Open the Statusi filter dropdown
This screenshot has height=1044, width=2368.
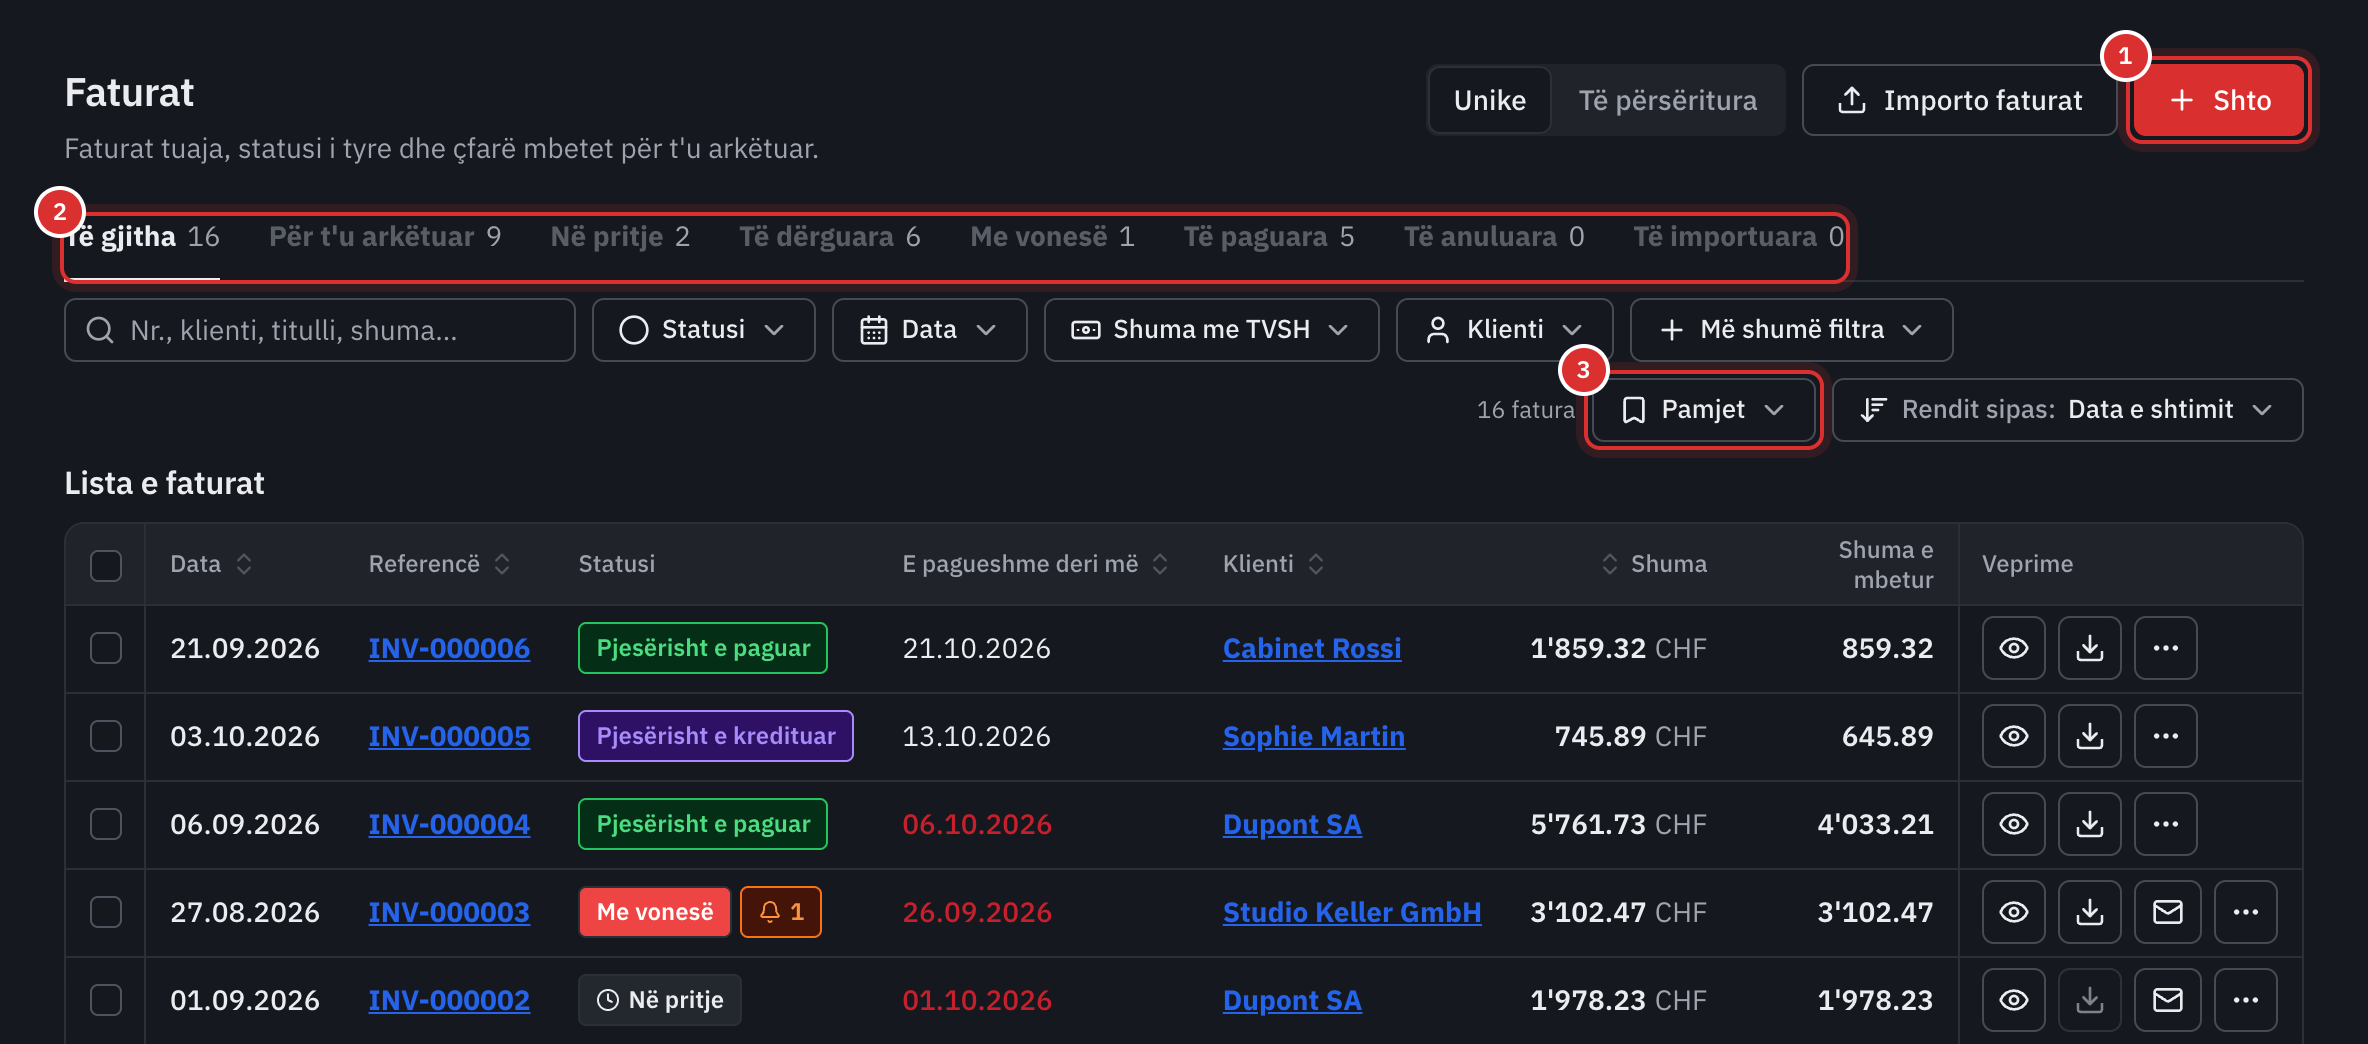[703, 330]
